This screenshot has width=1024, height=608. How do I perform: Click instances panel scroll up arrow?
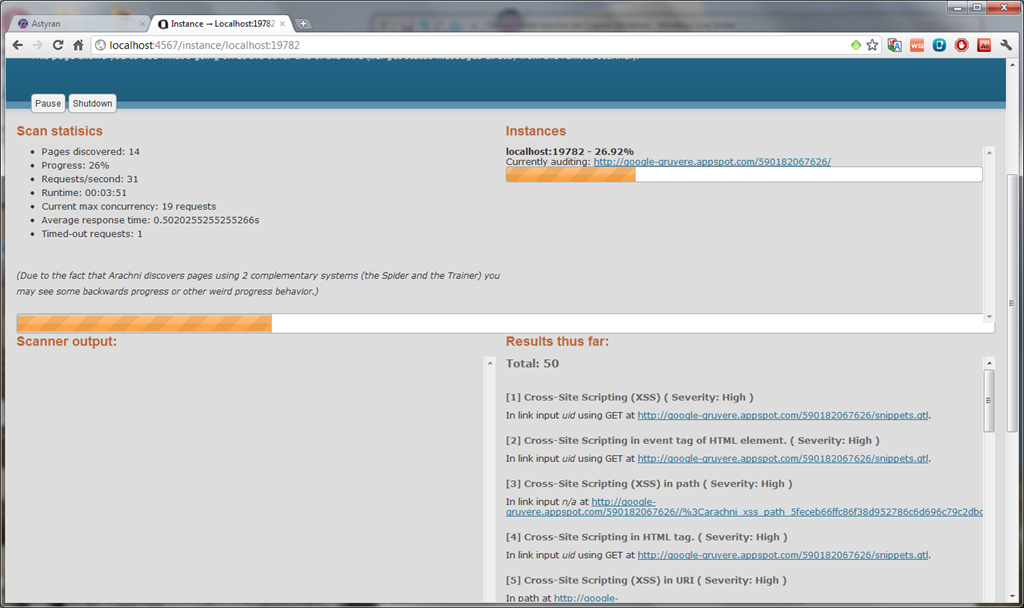[x=989, y=152]
